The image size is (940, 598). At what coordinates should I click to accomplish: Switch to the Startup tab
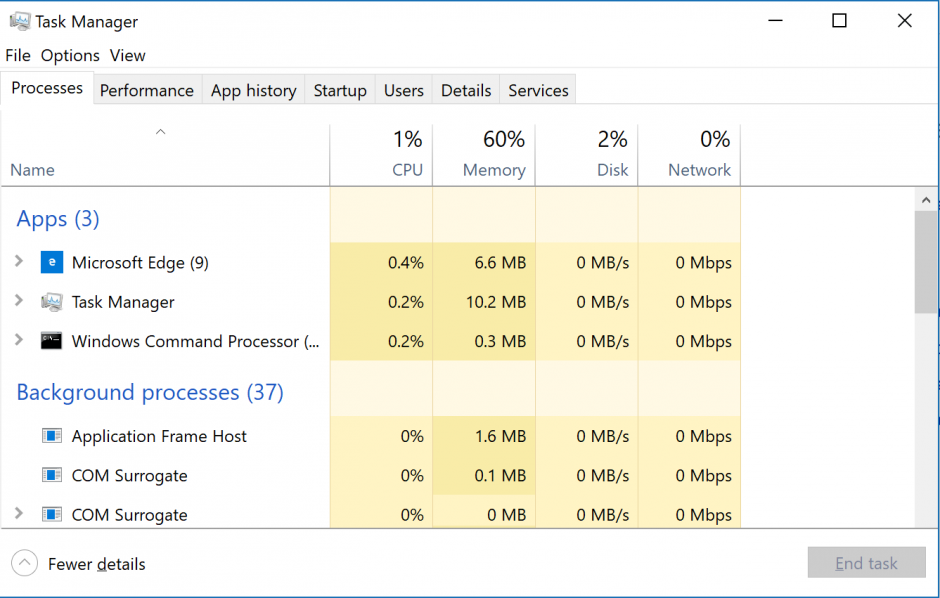(x=339, y=89)
